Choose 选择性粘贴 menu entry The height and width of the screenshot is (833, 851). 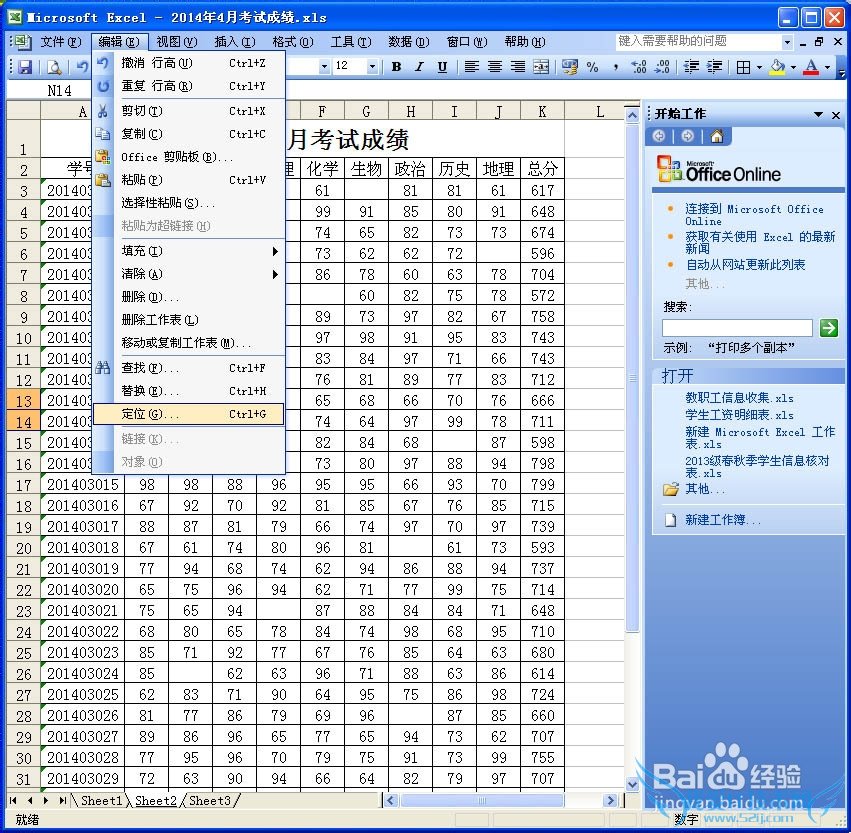point(188,203)
